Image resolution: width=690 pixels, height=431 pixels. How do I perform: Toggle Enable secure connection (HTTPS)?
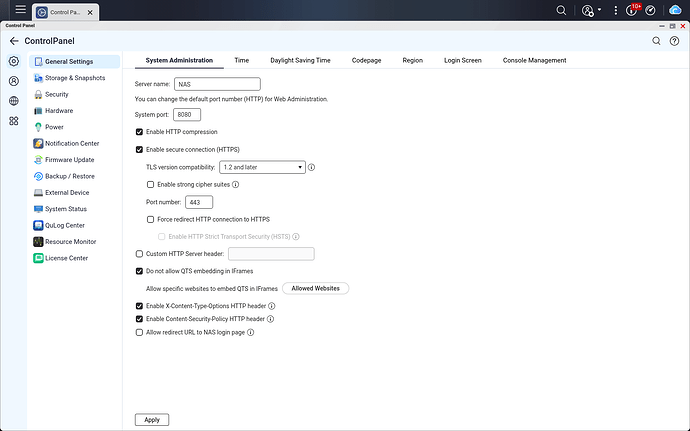(x=139, y=150)
